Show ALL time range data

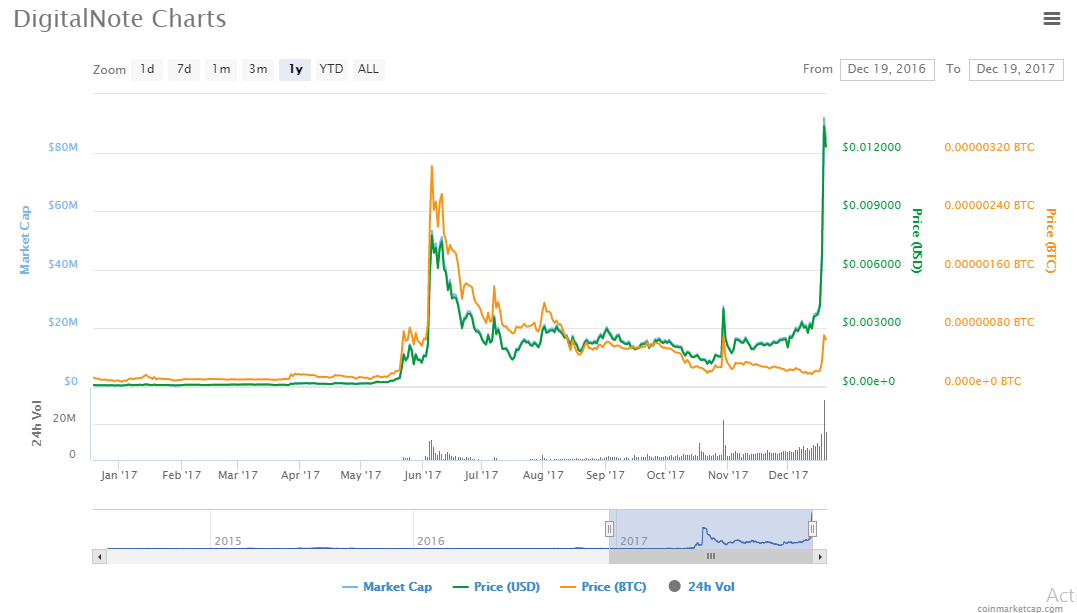368,69
